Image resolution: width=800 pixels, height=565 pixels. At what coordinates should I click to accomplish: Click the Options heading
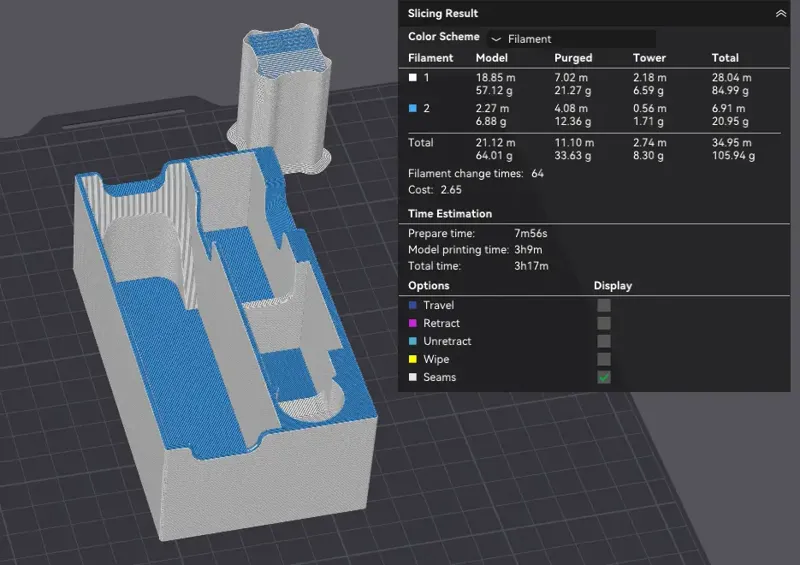(x=429, y=285)
